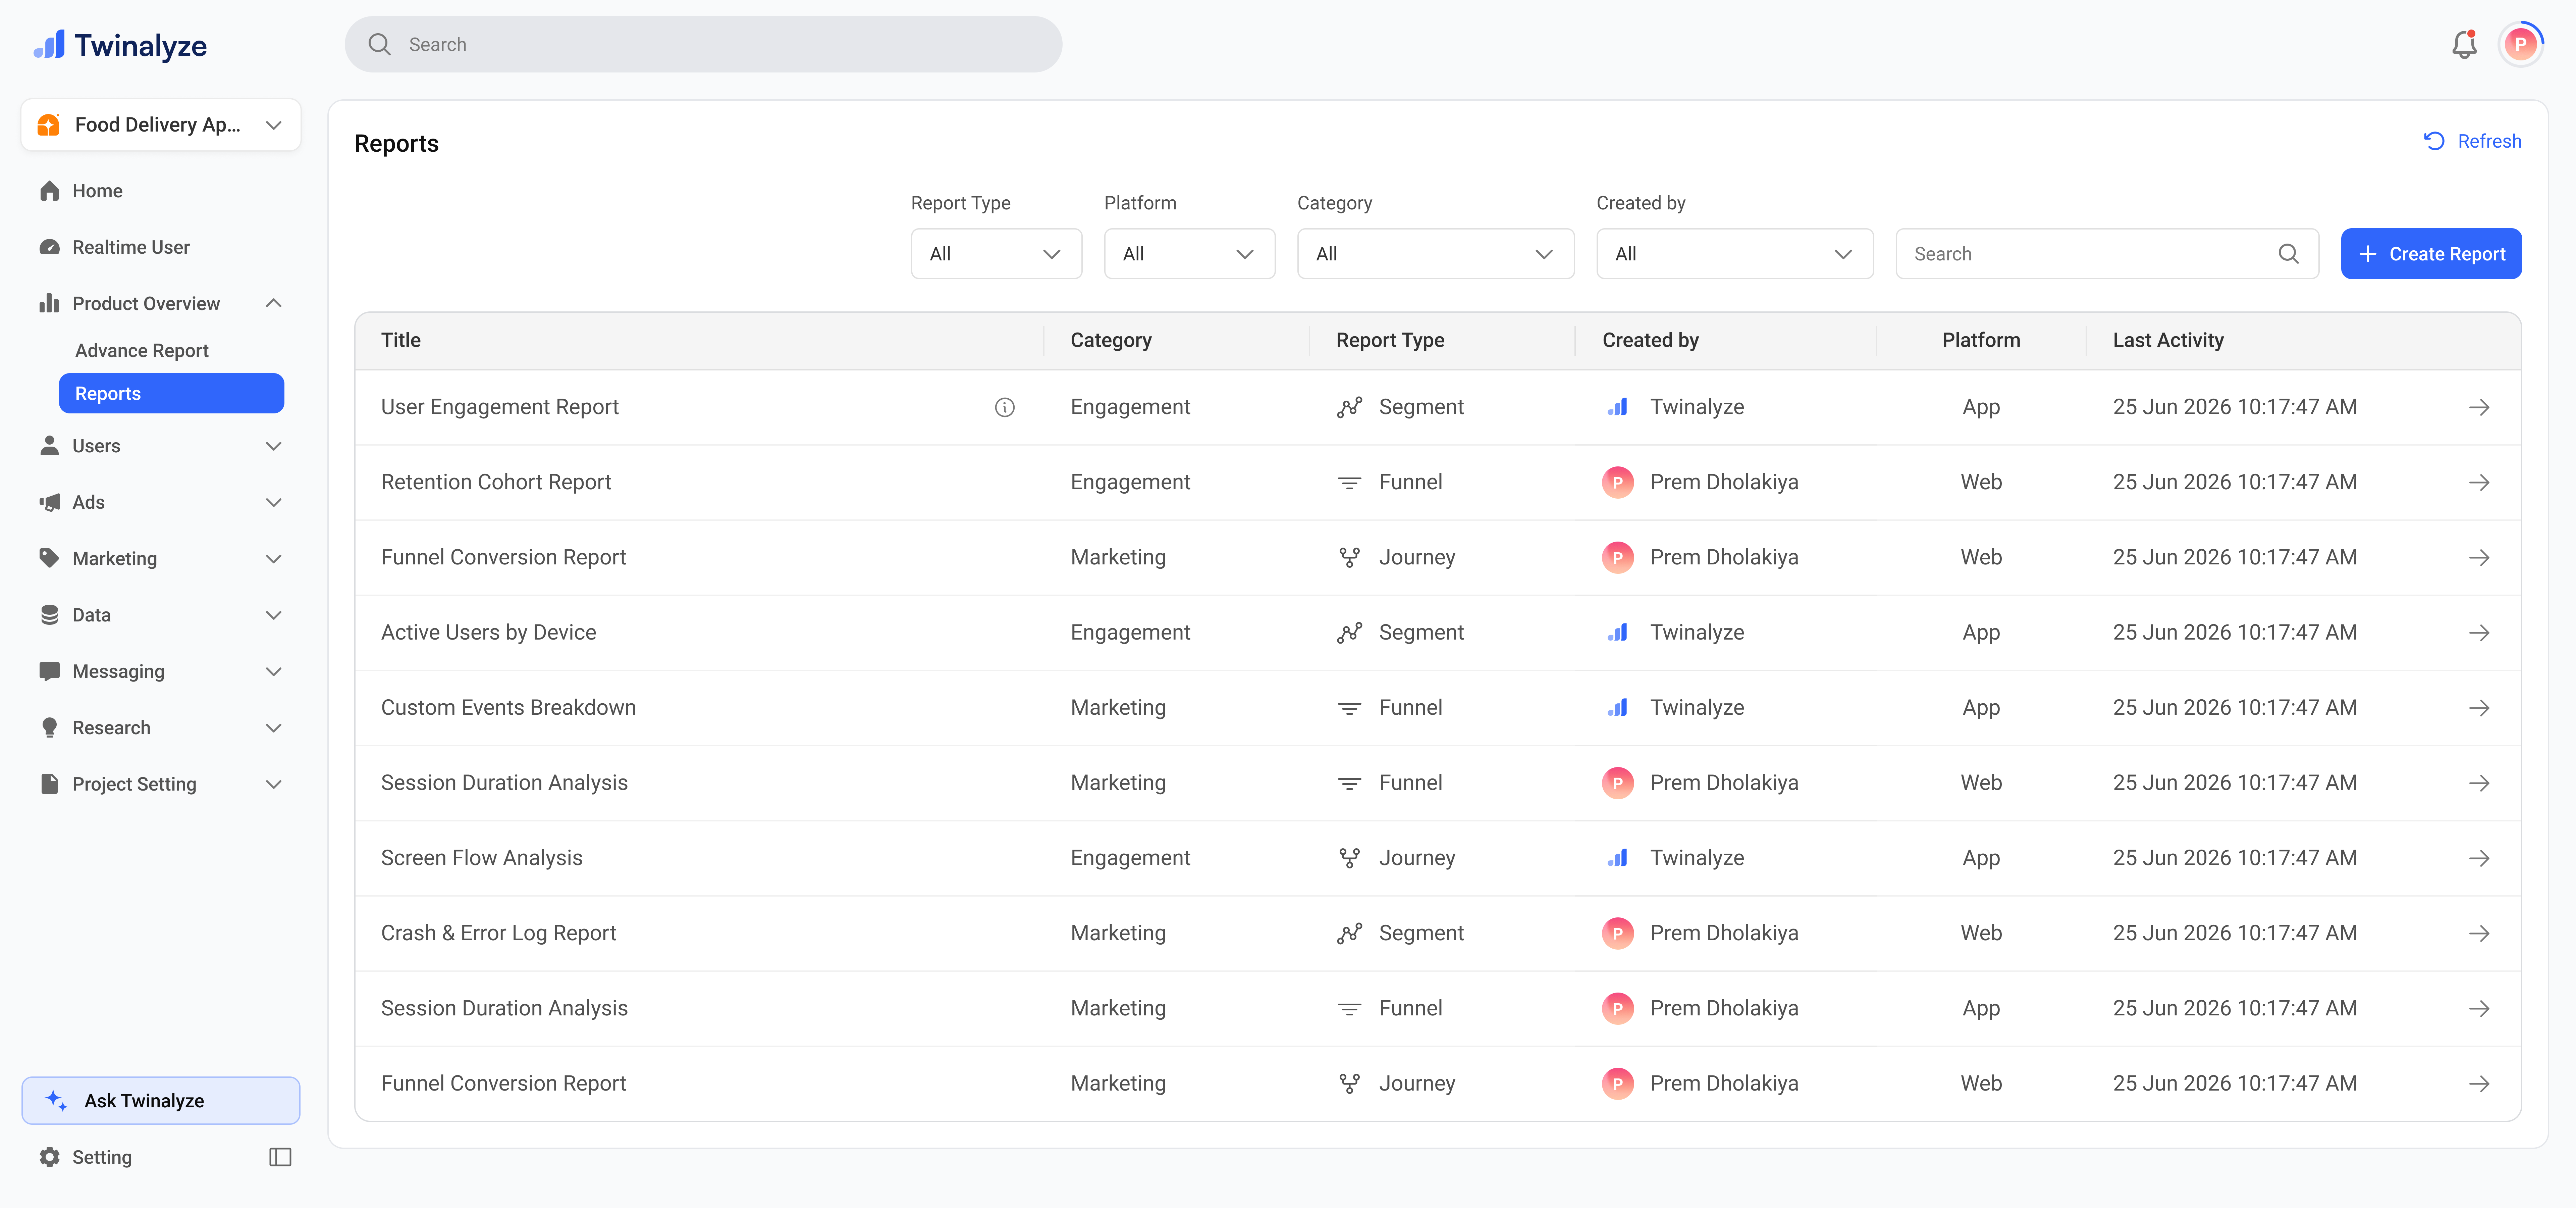Click the Report Type column header
Image resolution: width=2576 pixels, height=1208 pixels.
point(1390,340)
